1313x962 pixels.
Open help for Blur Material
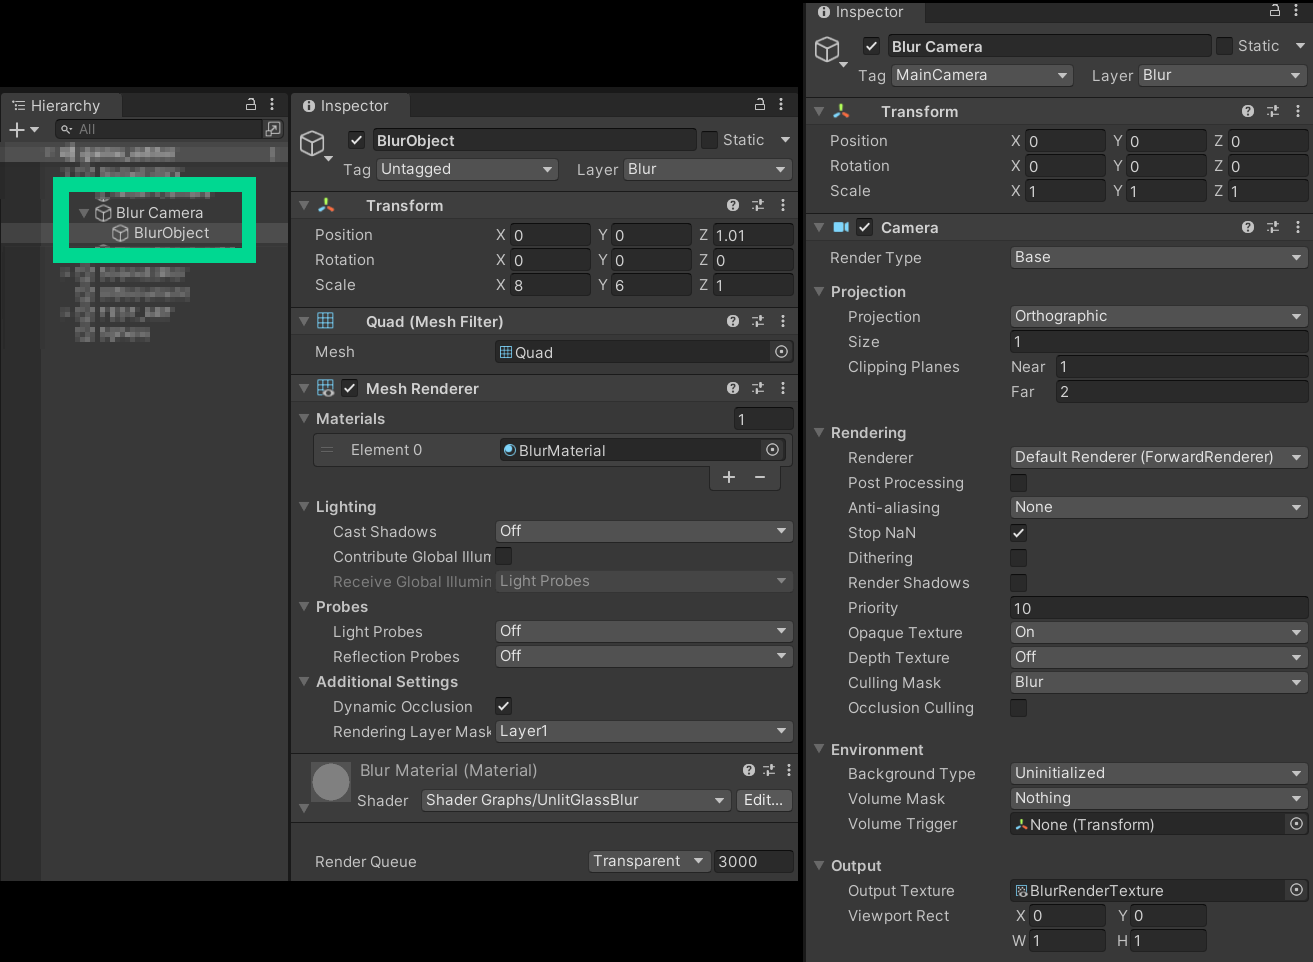coord(749,770)
